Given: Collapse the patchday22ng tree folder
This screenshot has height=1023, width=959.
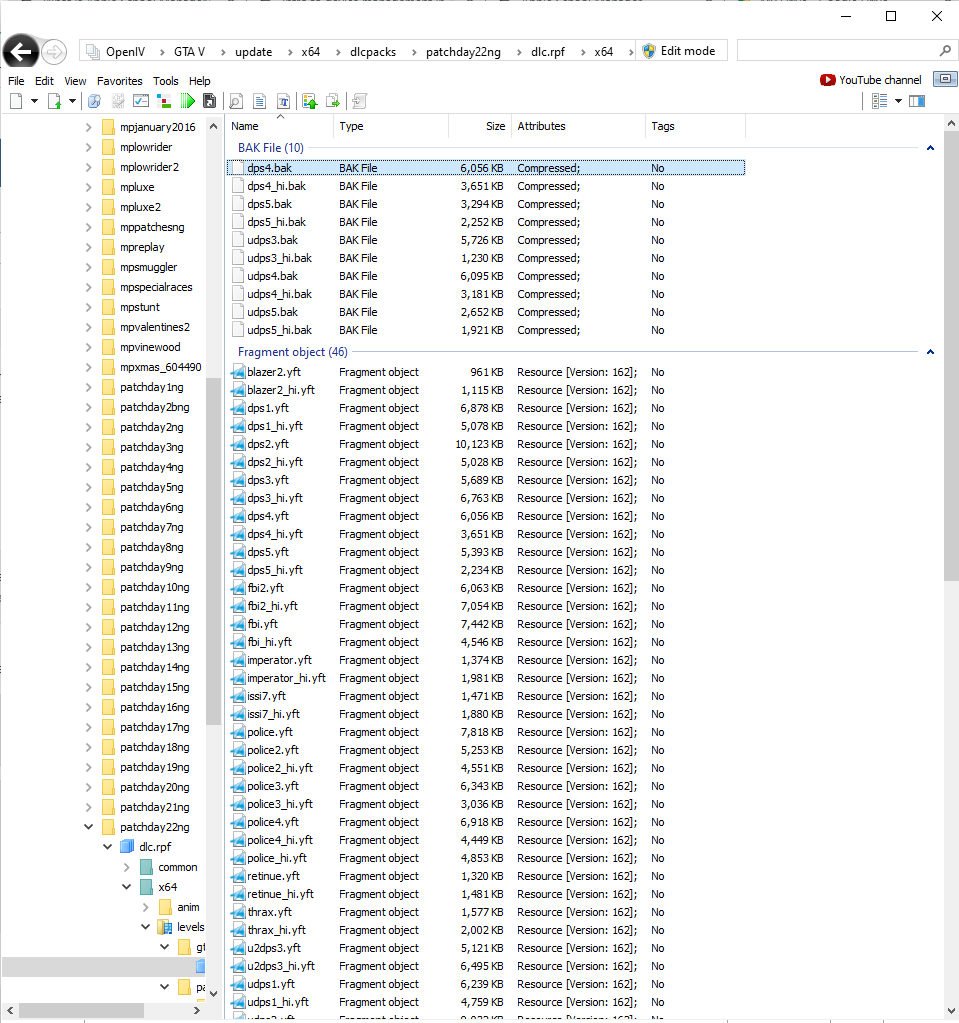Looking at the screenshot, I should (89, 827).
